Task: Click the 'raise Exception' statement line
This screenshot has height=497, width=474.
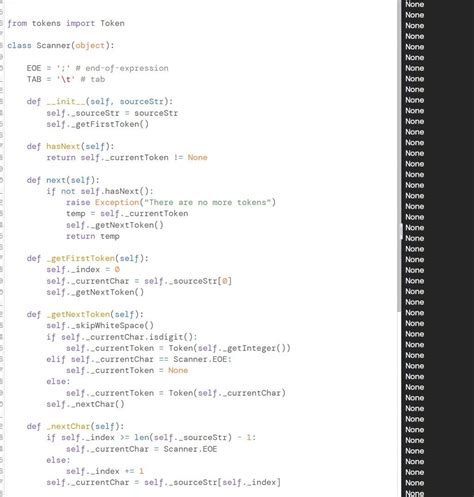Action: click(x=171, y=202)
